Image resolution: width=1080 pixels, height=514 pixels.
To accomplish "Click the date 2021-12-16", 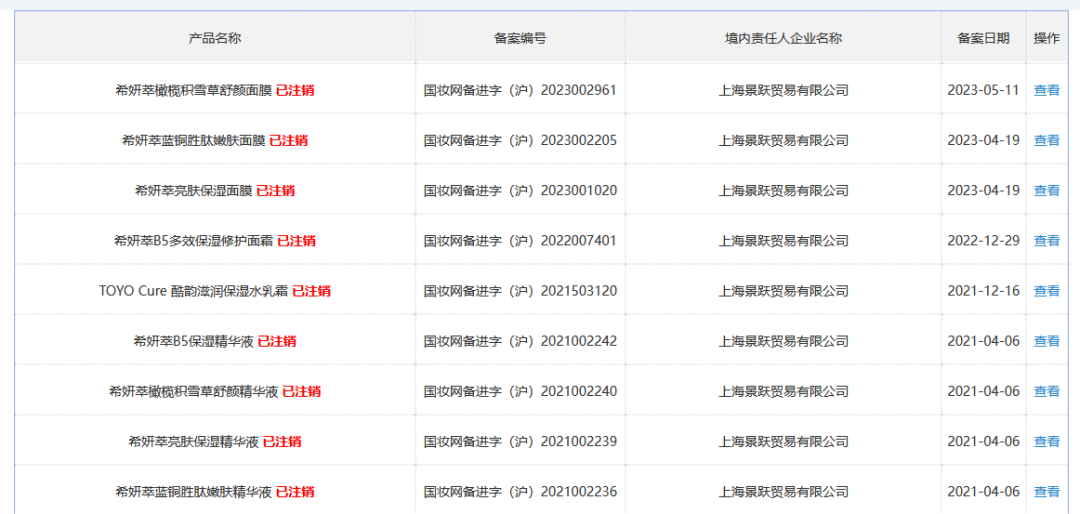I will (x=983, y=291).
